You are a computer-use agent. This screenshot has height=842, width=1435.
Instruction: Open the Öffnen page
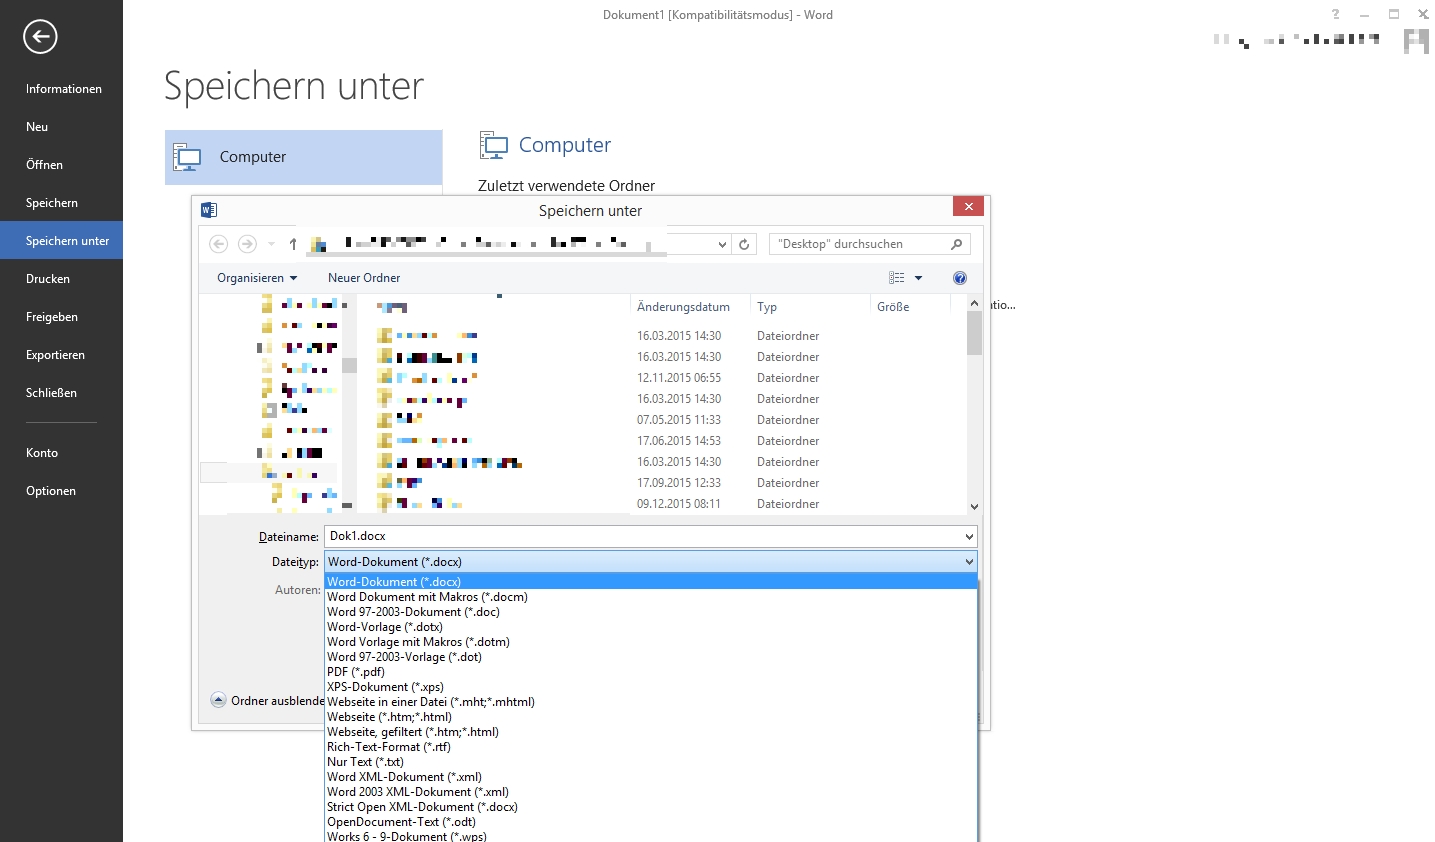61,165
